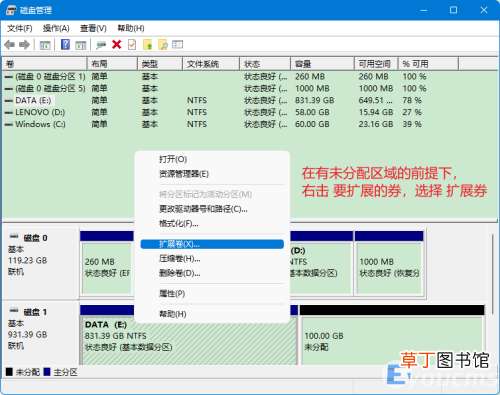Click the Back arrow toolbar icon

click(9, 45)
